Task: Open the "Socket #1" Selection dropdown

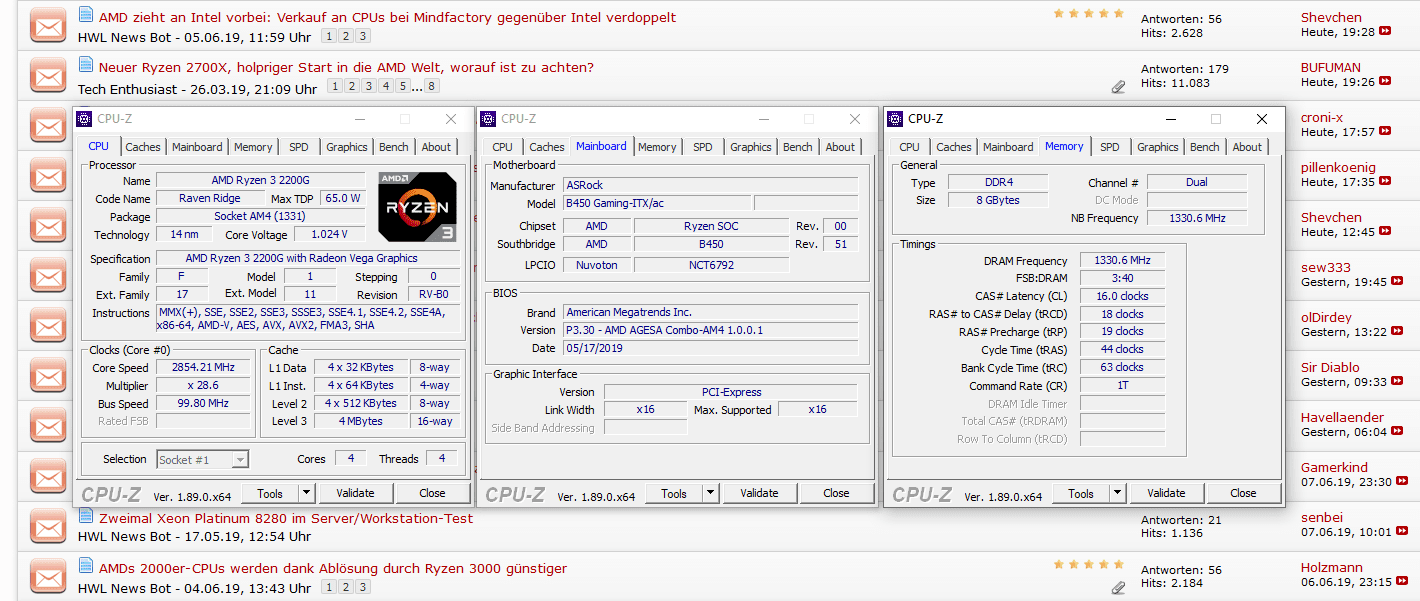Action: click(x=203, y=460)
